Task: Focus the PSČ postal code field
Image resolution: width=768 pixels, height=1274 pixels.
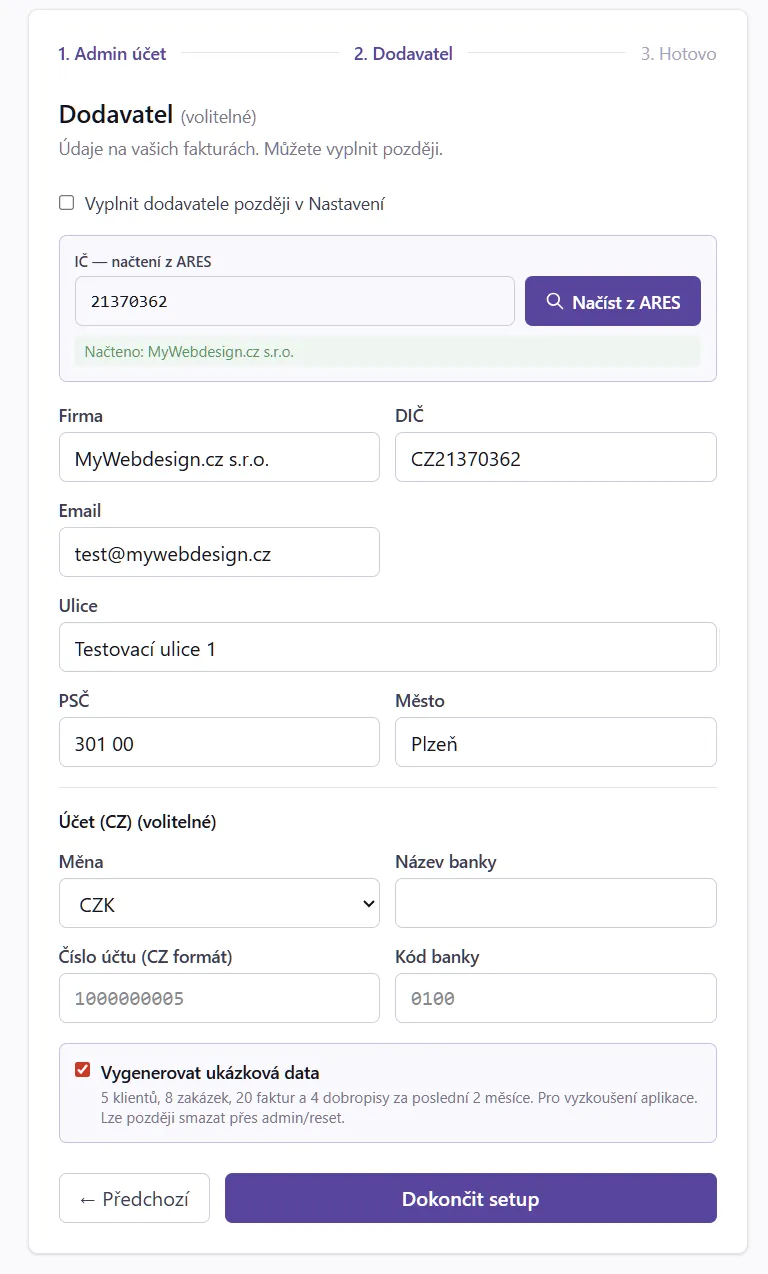Action: (219, 742)
